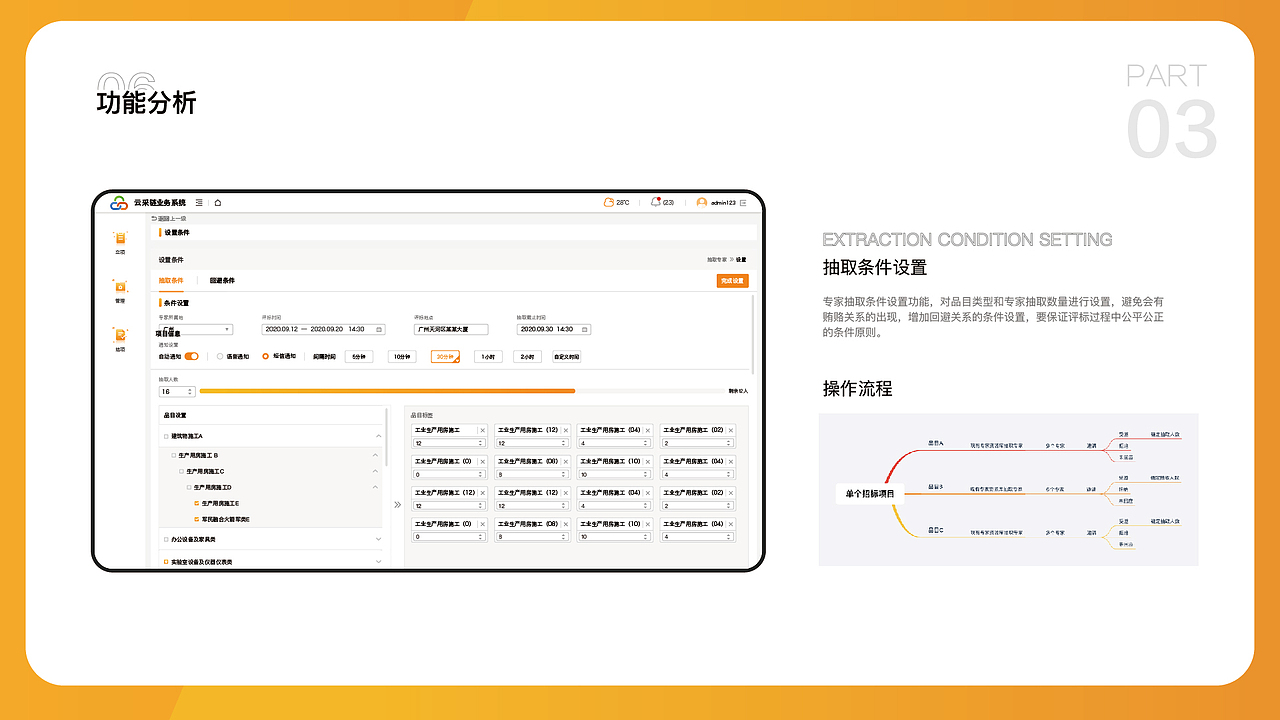Expand the 实验室设备及仪器仪表类 category
The image size is (1280, 720).
pyautogui.click(x=378, y=562)
